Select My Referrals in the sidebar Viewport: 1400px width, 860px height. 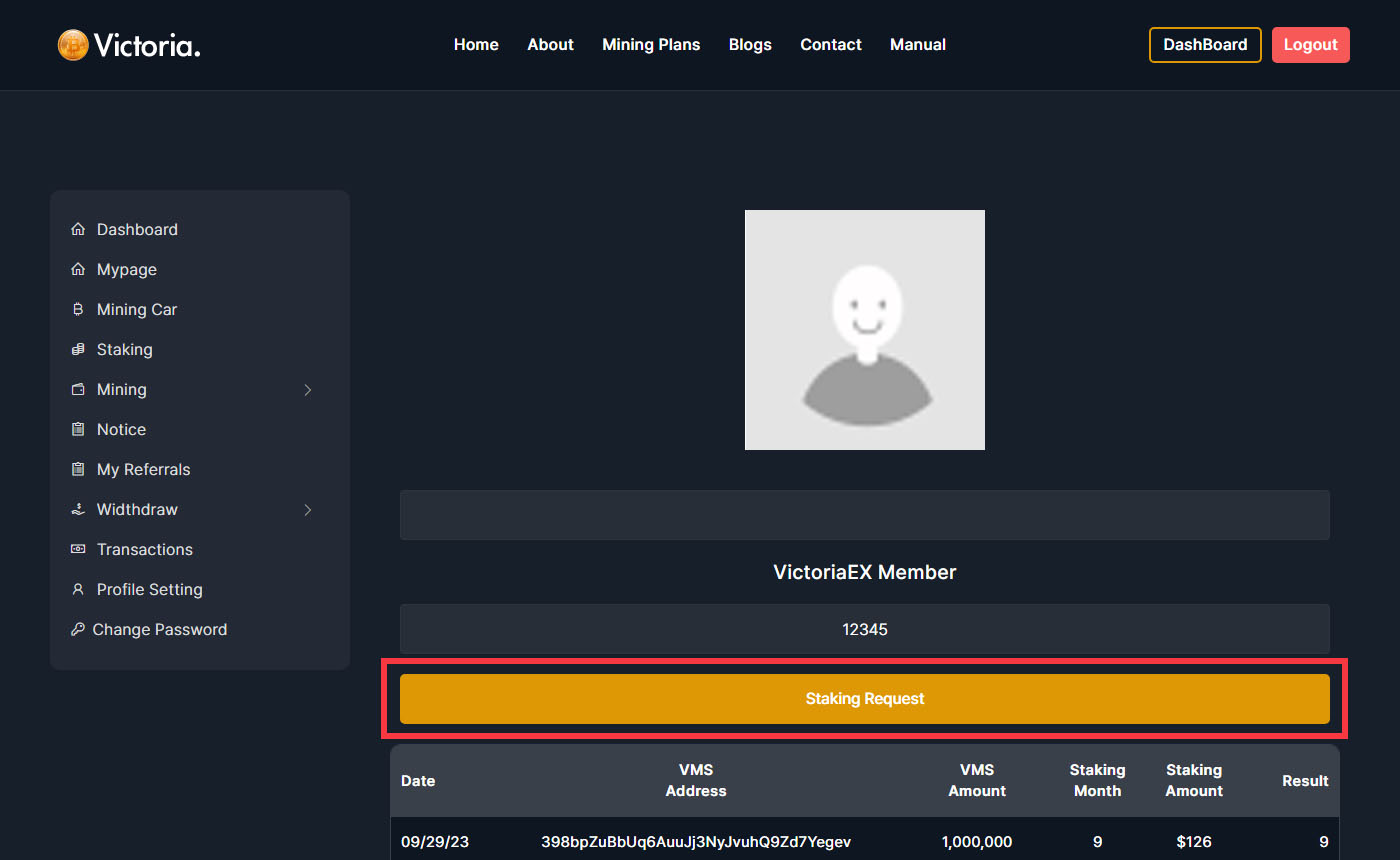click(x=143, y=470)
